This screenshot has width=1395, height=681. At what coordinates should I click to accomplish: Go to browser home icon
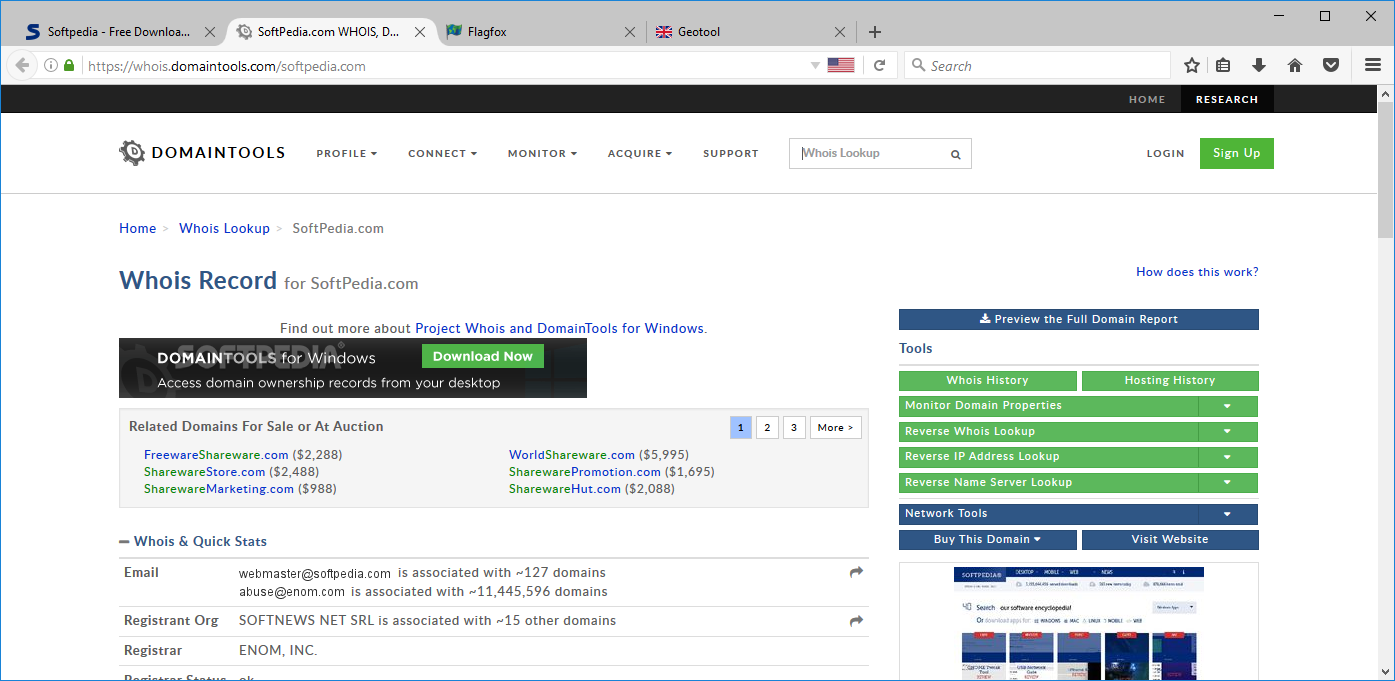click(1295, 66)
